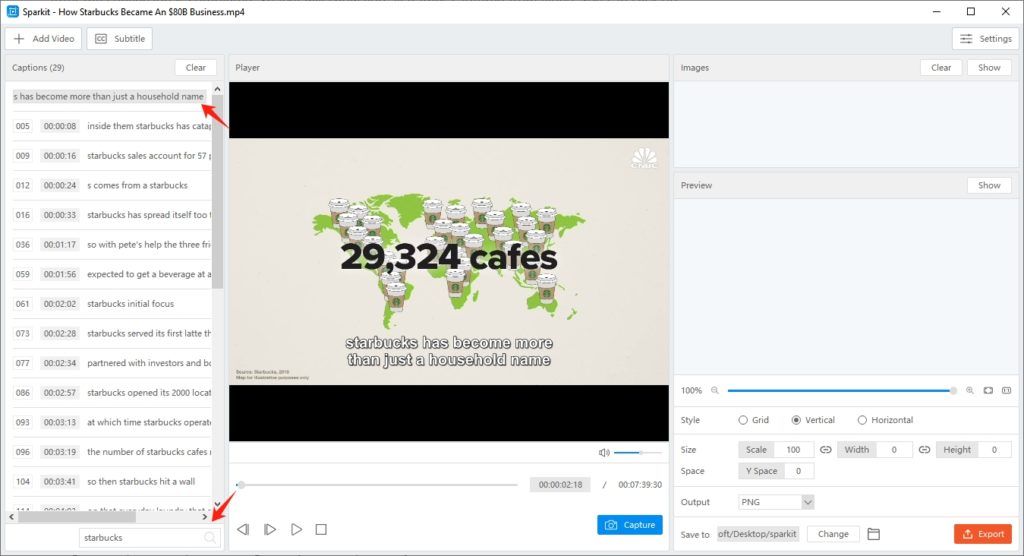Screen dimensions: 1024x556
Task: Show preview at actual 1:1 size
Action: [x=1006, y=390]
